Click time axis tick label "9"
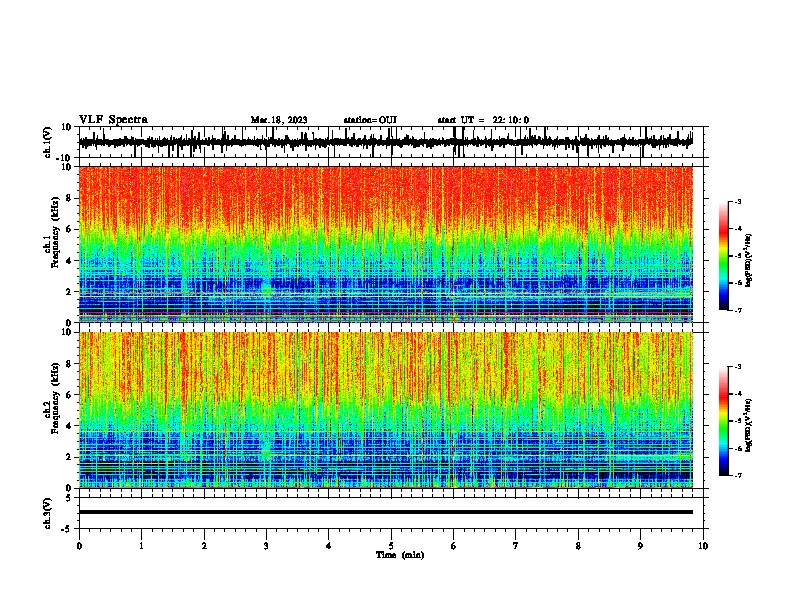 tap(640, 546)
